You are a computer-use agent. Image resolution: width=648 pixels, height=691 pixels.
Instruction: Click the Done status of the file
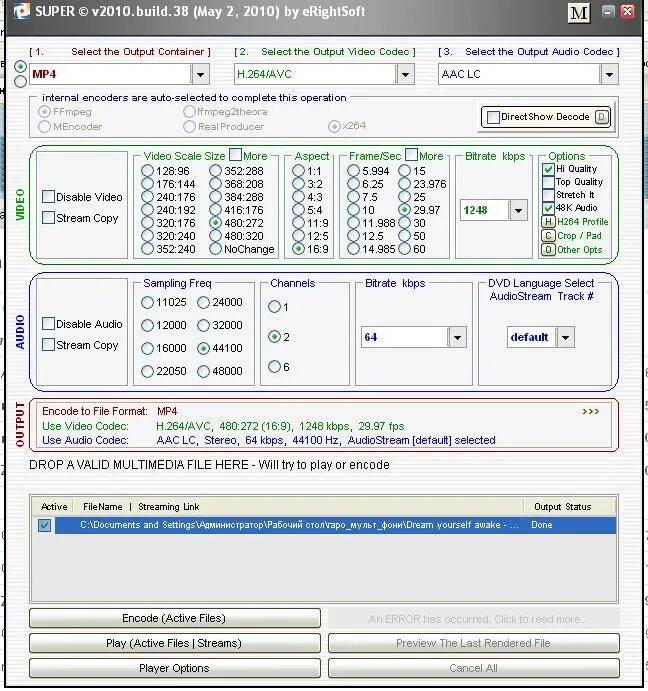tap(542, 525)
